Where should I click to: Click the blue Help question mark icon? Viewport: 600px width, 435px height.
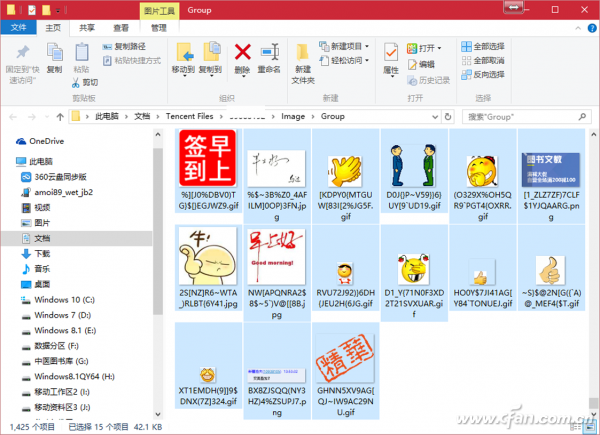[x=592, y=28]
